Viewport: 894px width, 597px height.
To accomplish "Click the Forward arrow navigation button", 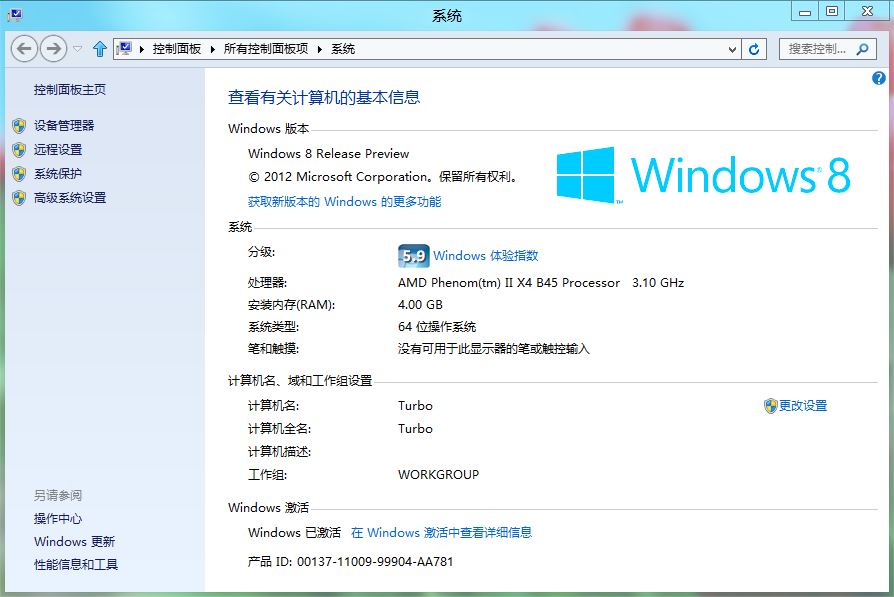I will coord(54,49).
